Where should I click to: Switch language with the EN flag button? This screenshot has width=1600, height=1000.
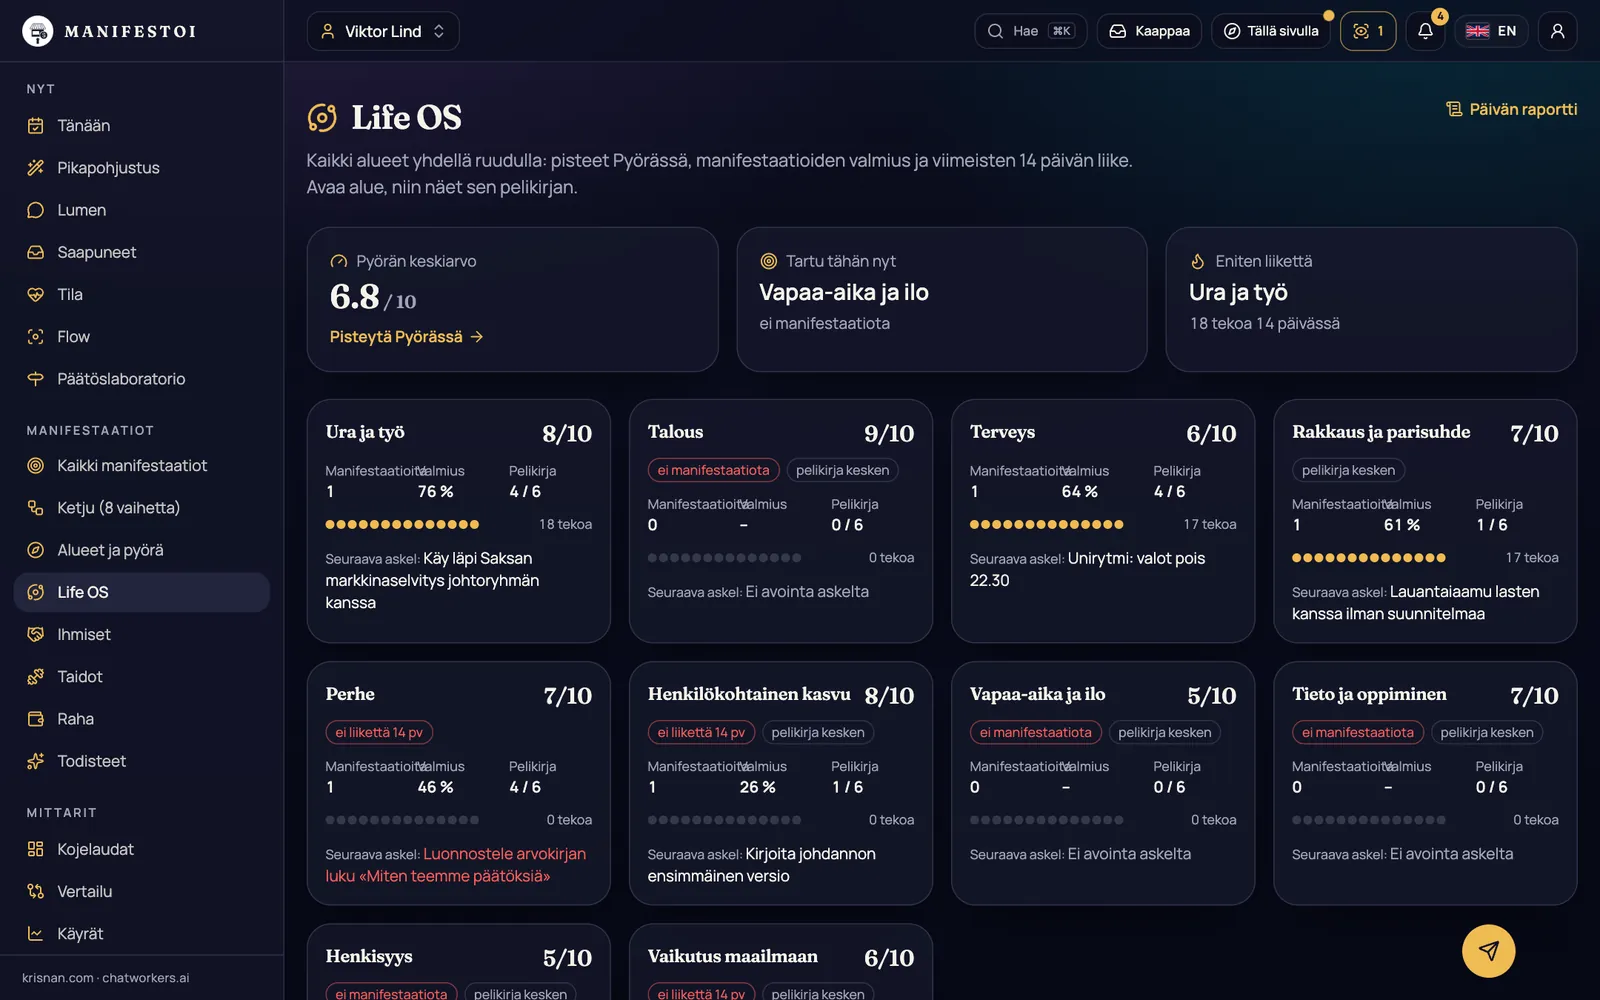pos(1491,31)
